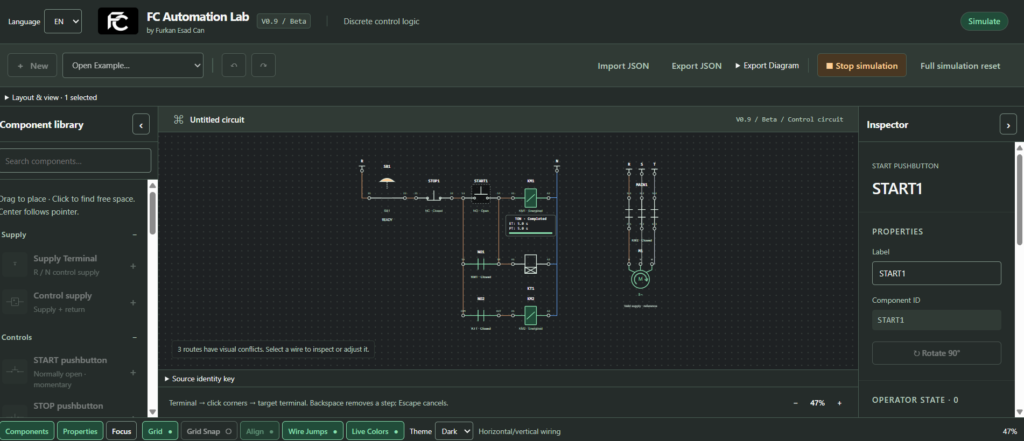Toggle Live Colors
This screenshot has height=441, width=1024.
tap(374, 431)
